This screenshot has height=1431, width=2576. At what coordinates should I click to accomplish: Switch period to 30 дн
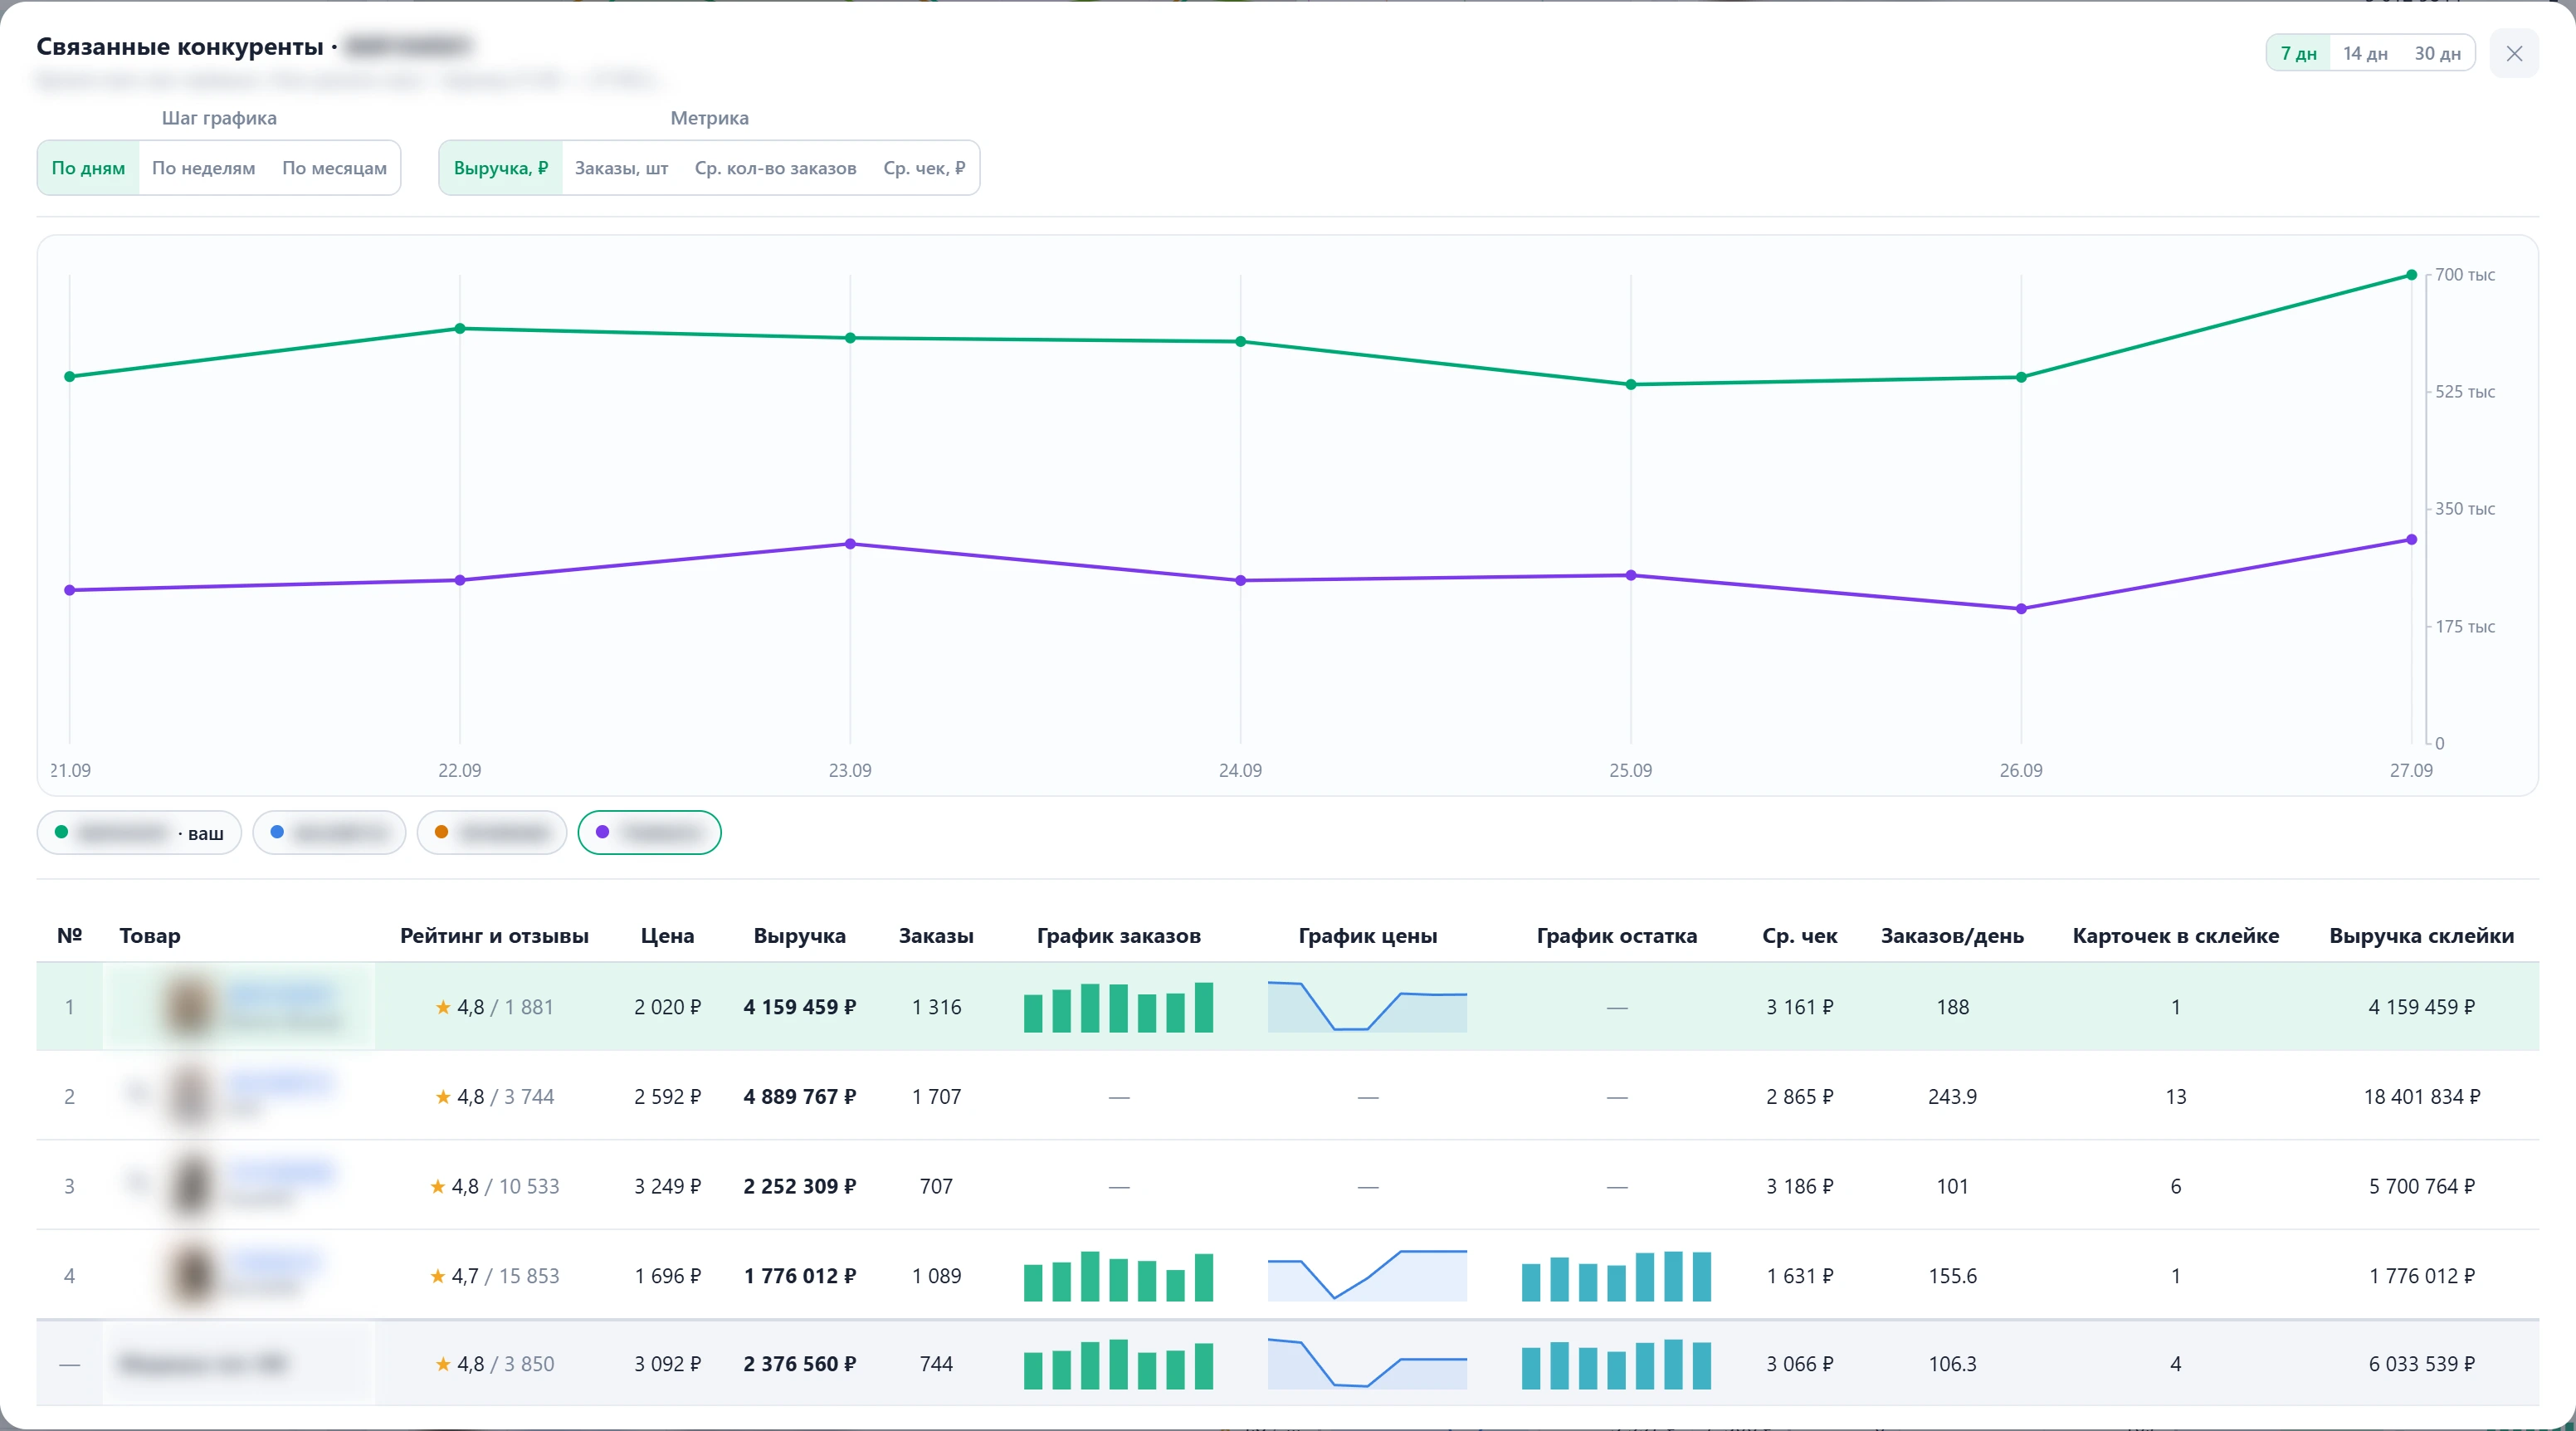tap(2437, 54)
